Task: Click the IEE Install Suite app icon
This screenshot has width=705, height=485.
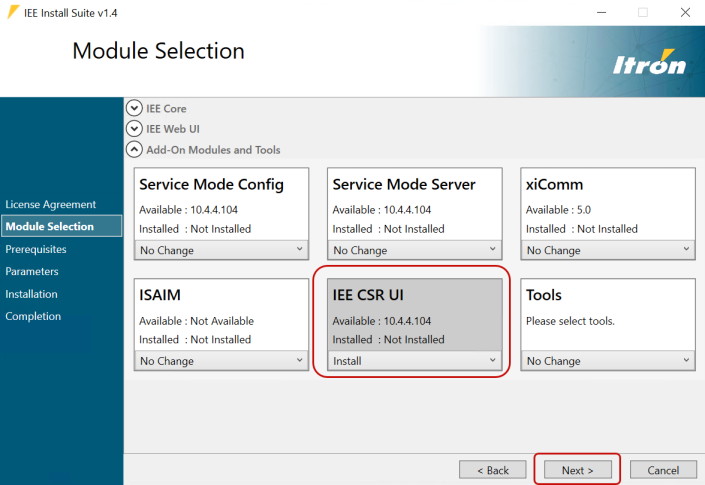Action: [13, 12]
